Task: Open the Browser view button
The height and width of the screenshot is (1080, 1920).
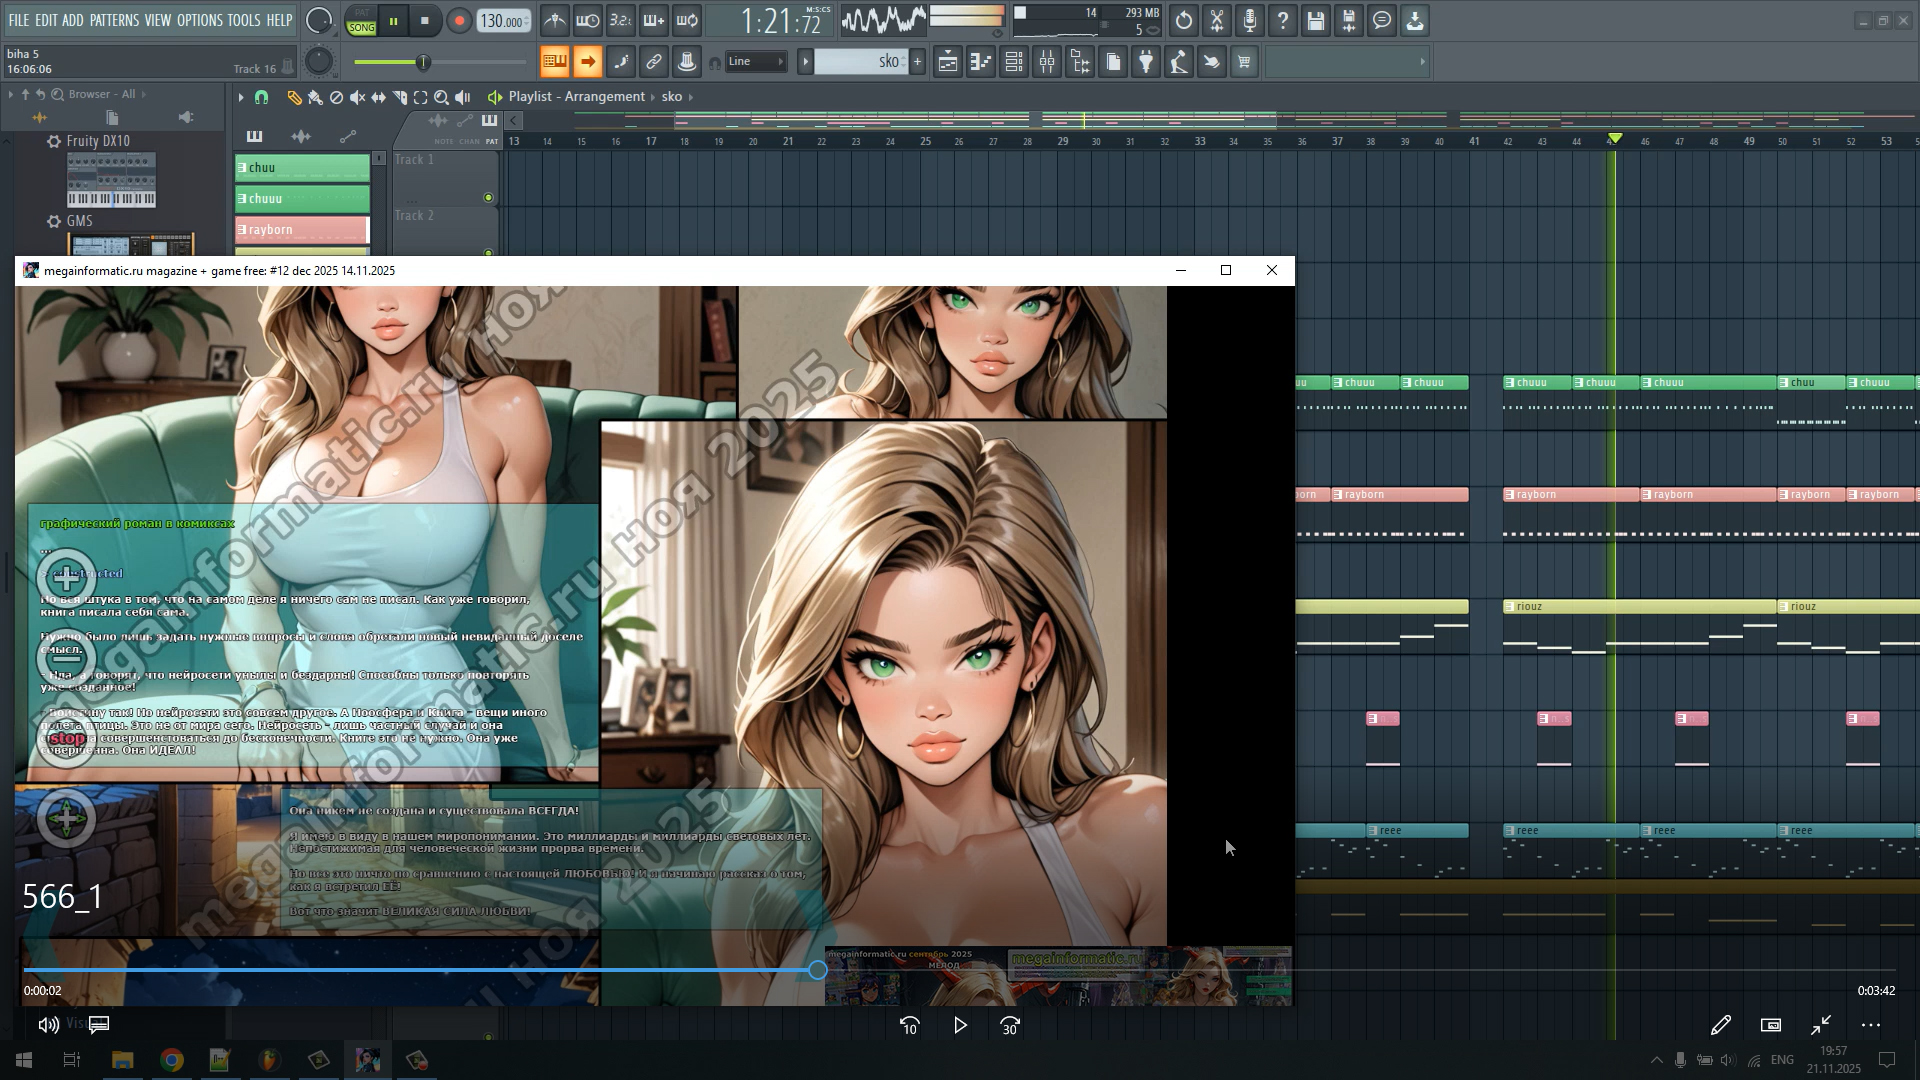Action: coord(1080,62)
